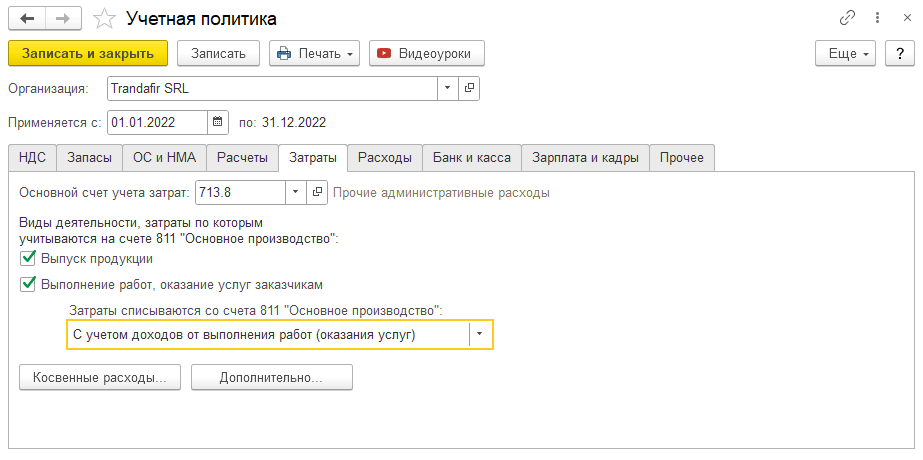Viewport: 923px width, 460px height.
Task: Open account 713.8 details icon
Action: click(317, 192)
